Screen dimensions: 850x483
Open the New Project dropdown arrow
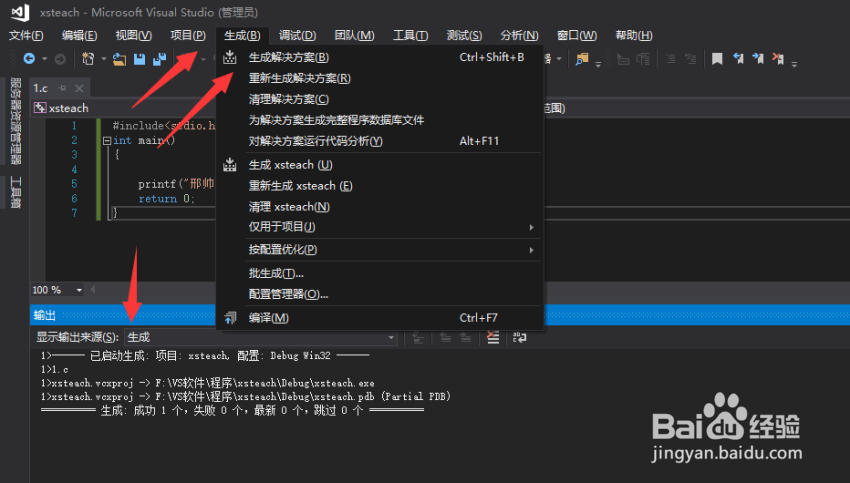click(x=103, y=59)
